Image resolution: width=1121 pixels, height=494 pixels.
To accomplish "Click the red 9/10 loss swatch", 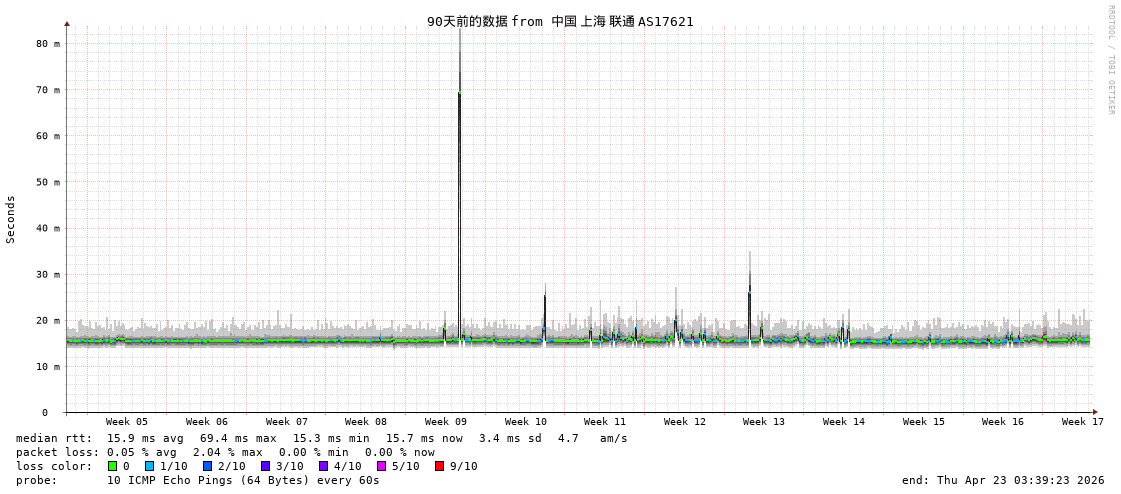I will [x=439, y=466].
